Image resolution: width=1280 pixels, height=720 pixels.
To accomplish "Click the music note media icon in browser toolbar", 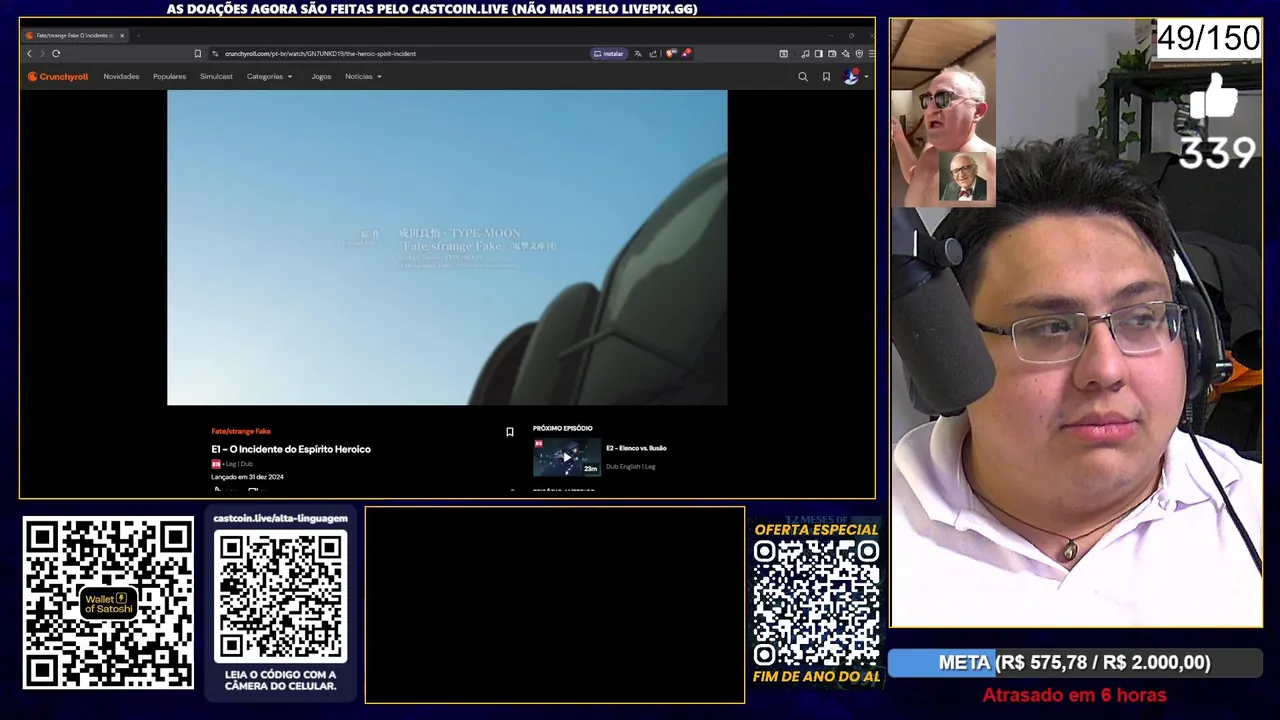I will [805, 54].
